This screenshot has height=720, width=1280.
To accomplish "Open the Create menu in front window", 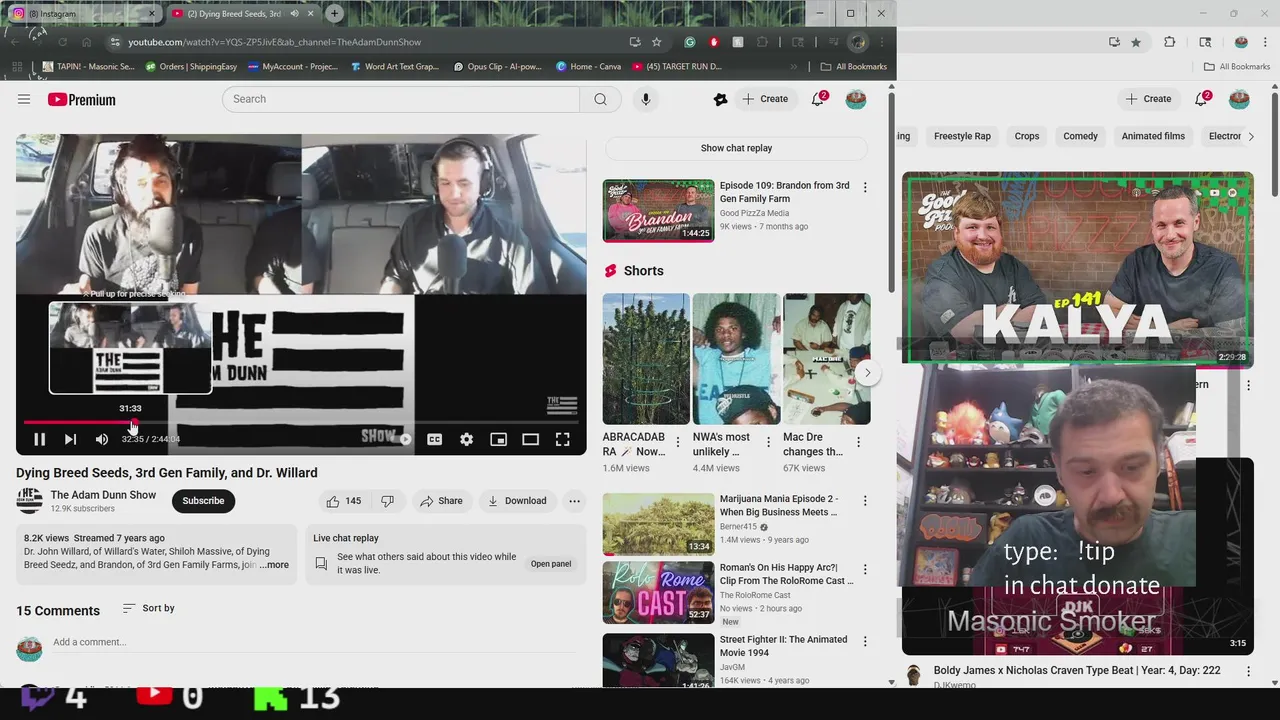I will tap(765, 99).
